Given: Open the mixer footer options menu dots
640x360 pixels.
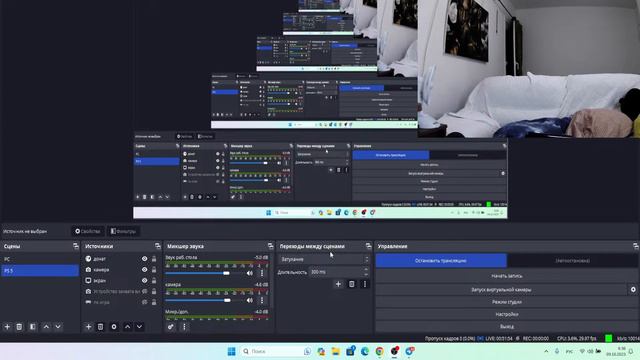Looking at the screenshot, I should click(x=184, y=327).
